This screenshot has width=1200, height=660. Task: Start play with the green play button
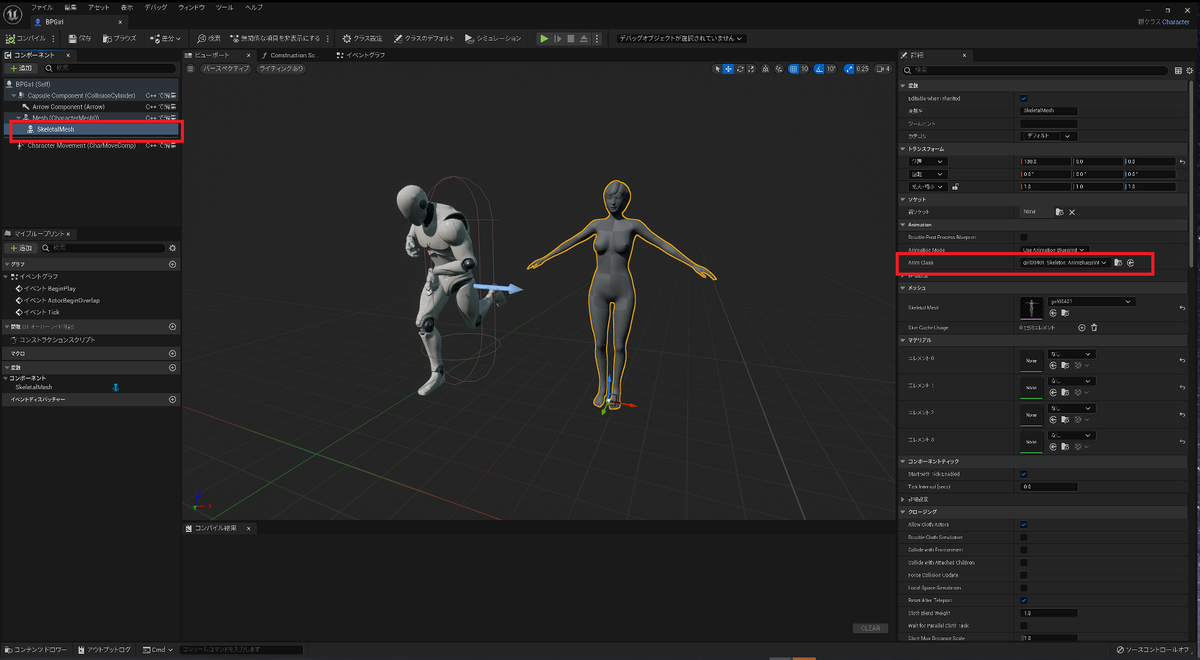tap(544, 38)
